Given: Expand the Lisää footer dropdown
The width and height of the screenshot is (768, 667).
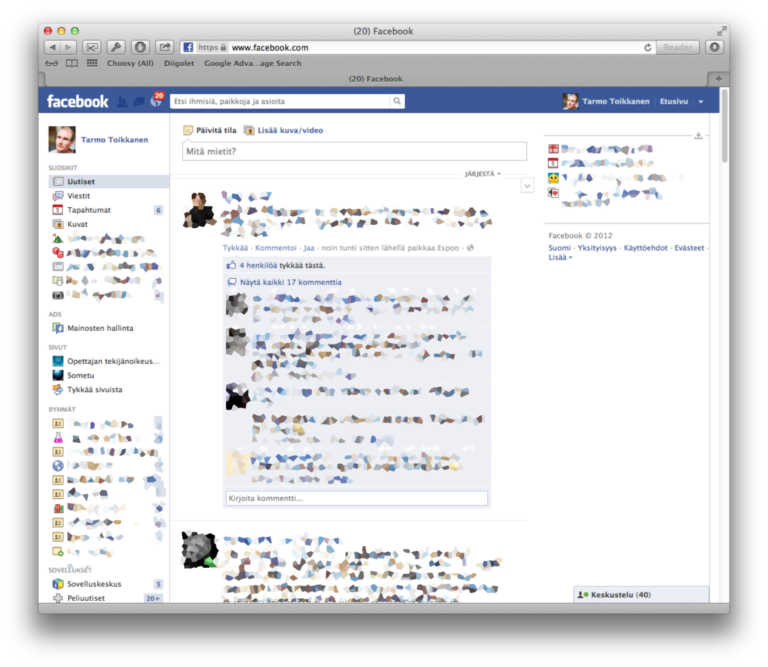Looking at the screenshot, I should 560,257.
